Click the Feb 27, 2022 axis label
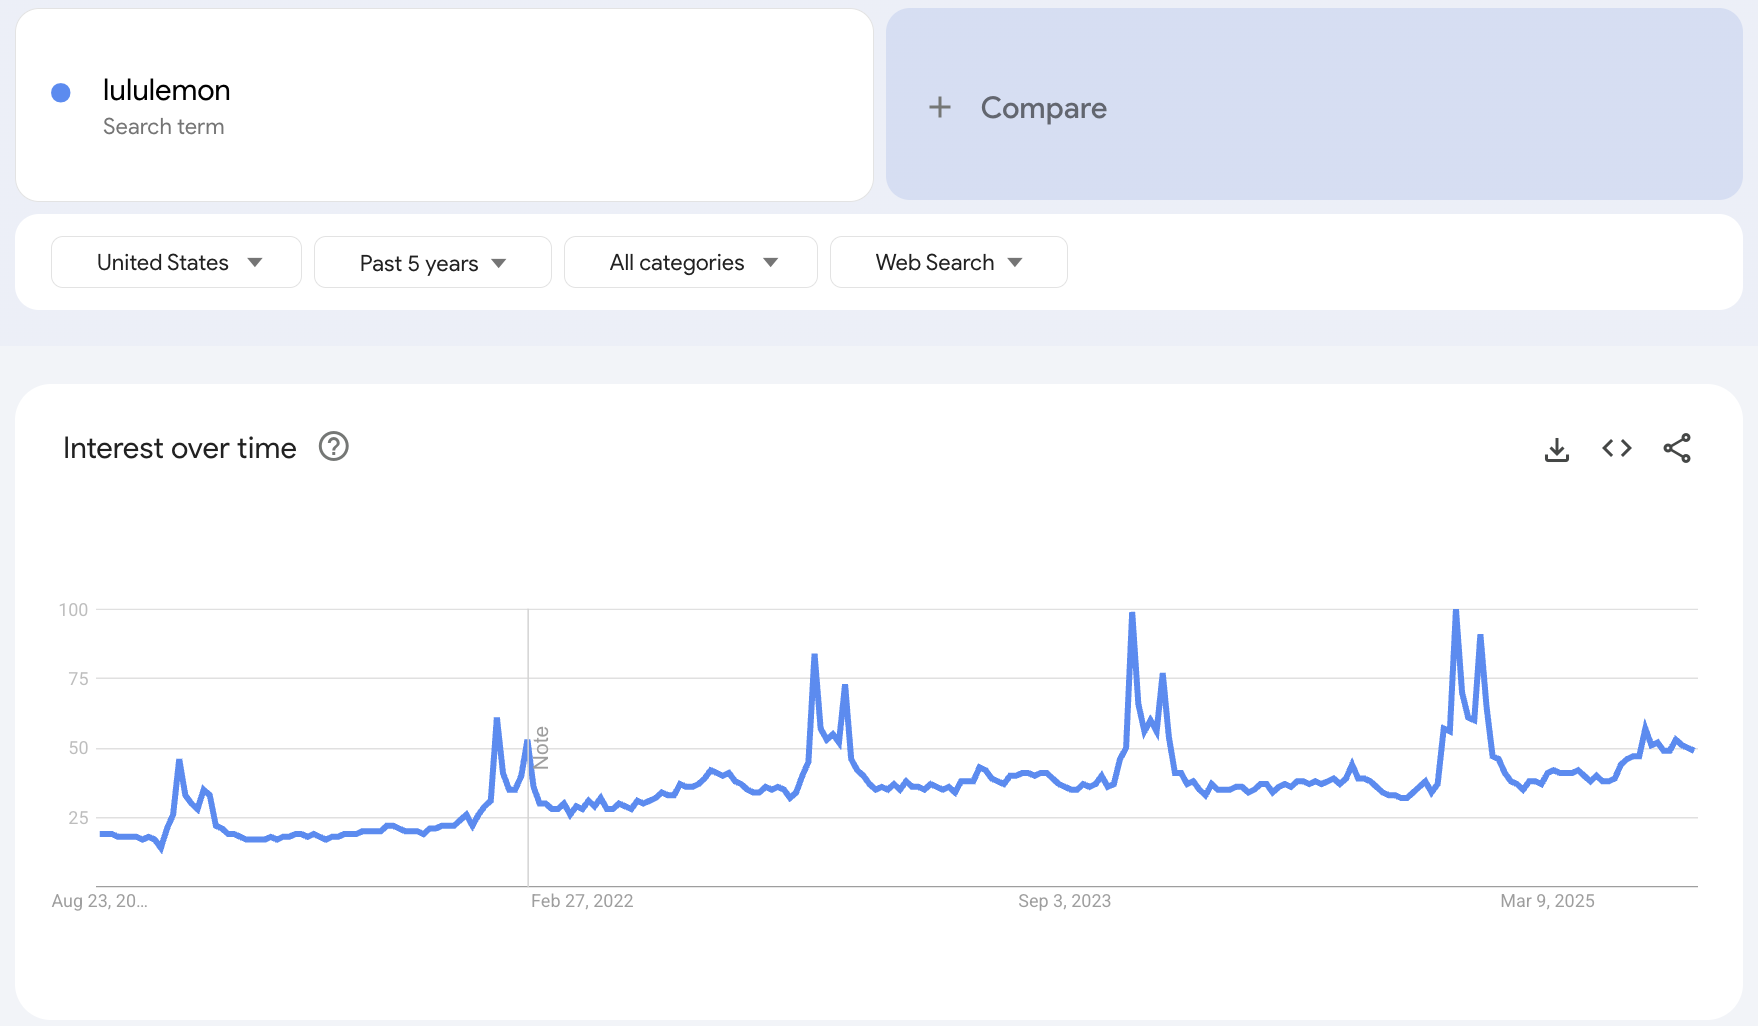 [x=581, y=901]
